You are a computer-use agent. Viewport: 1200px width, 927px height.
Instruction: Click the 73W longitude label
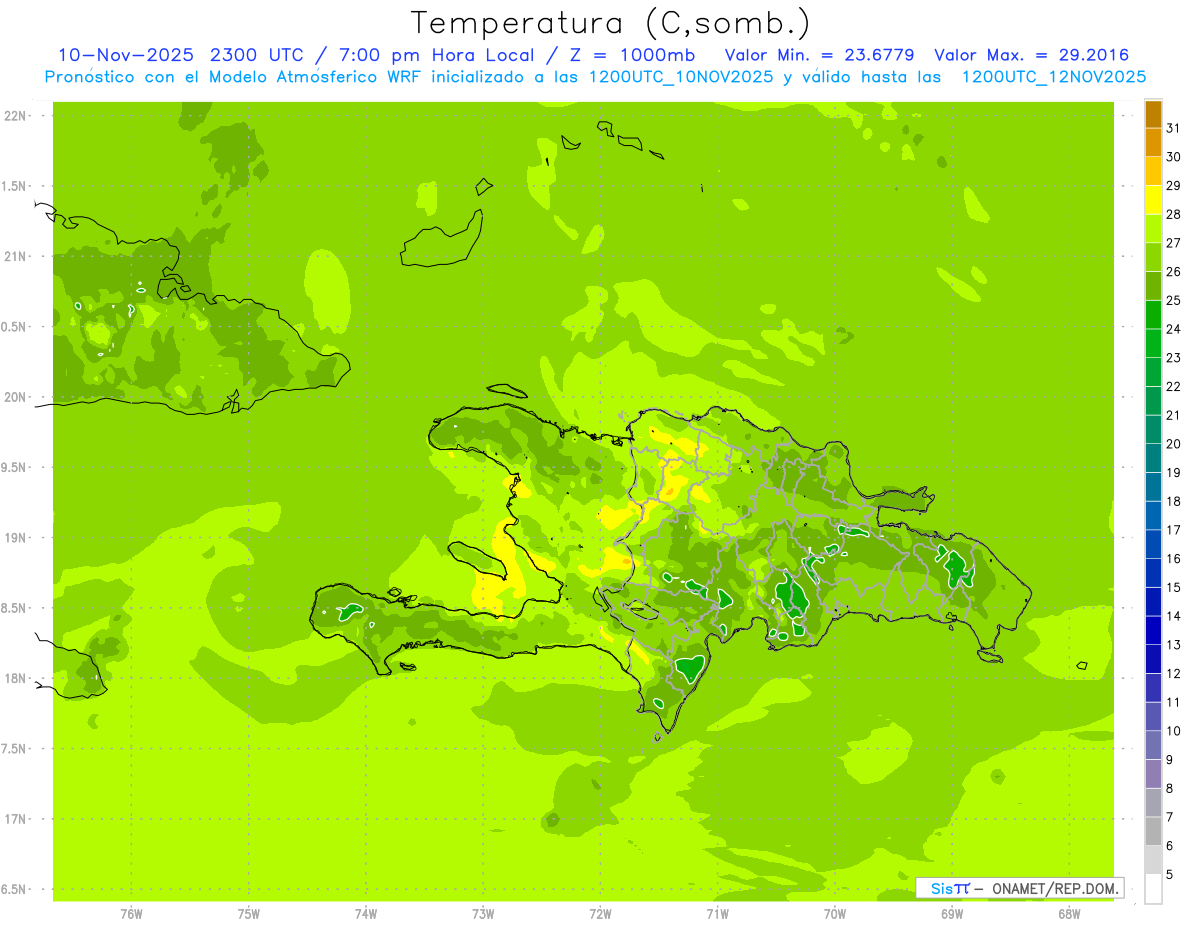tap(483, 914)
